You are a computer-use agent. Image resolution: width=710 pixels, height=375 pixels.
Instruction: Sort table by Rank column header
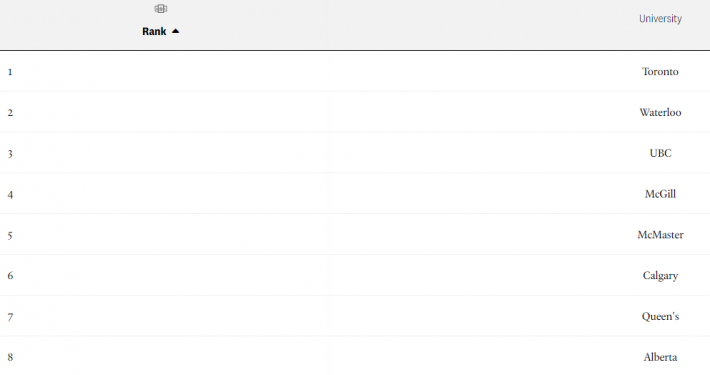pyautogui.click(x=154, y=31)
